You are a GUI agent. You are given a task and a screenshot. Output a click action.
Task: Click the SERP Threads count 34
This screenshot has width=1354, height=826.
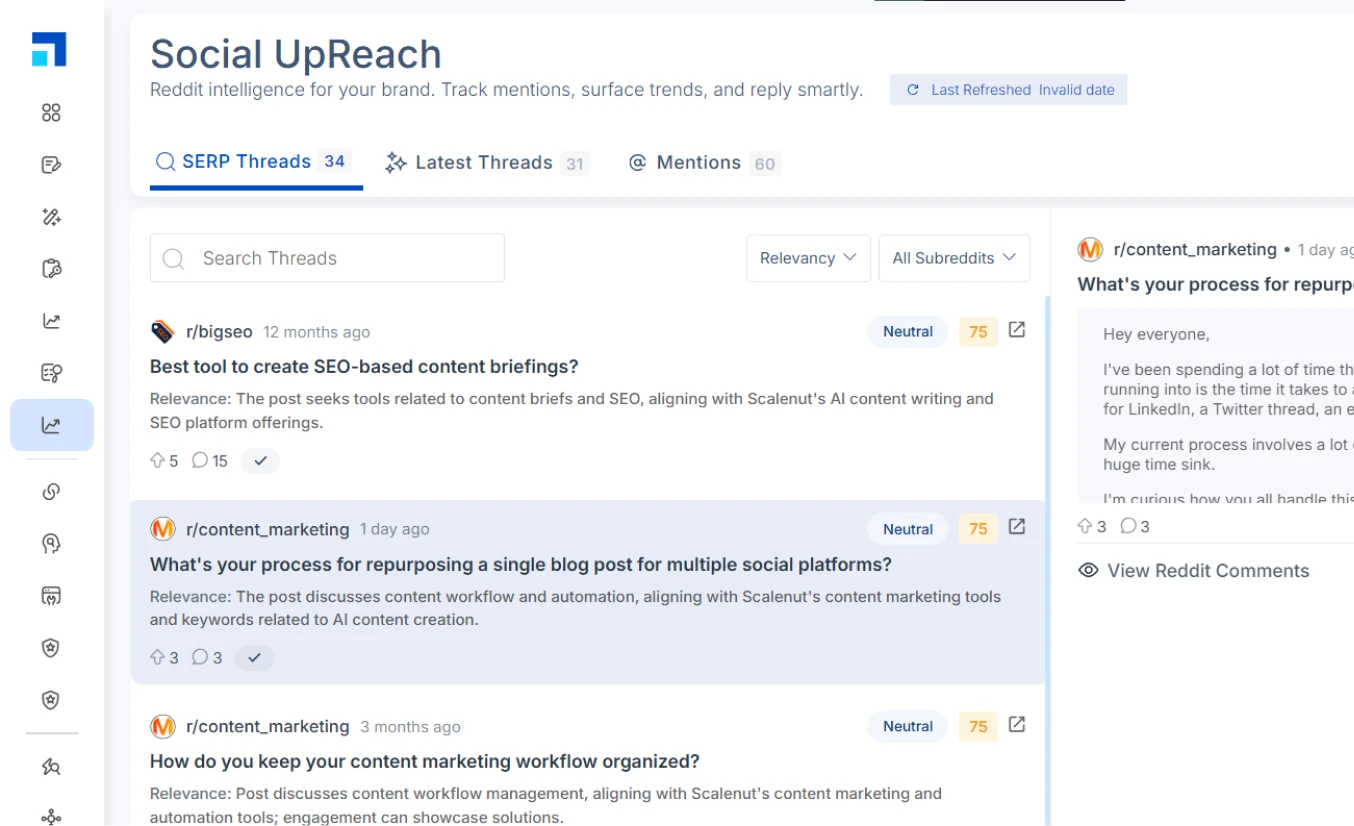tap(335, 161)
